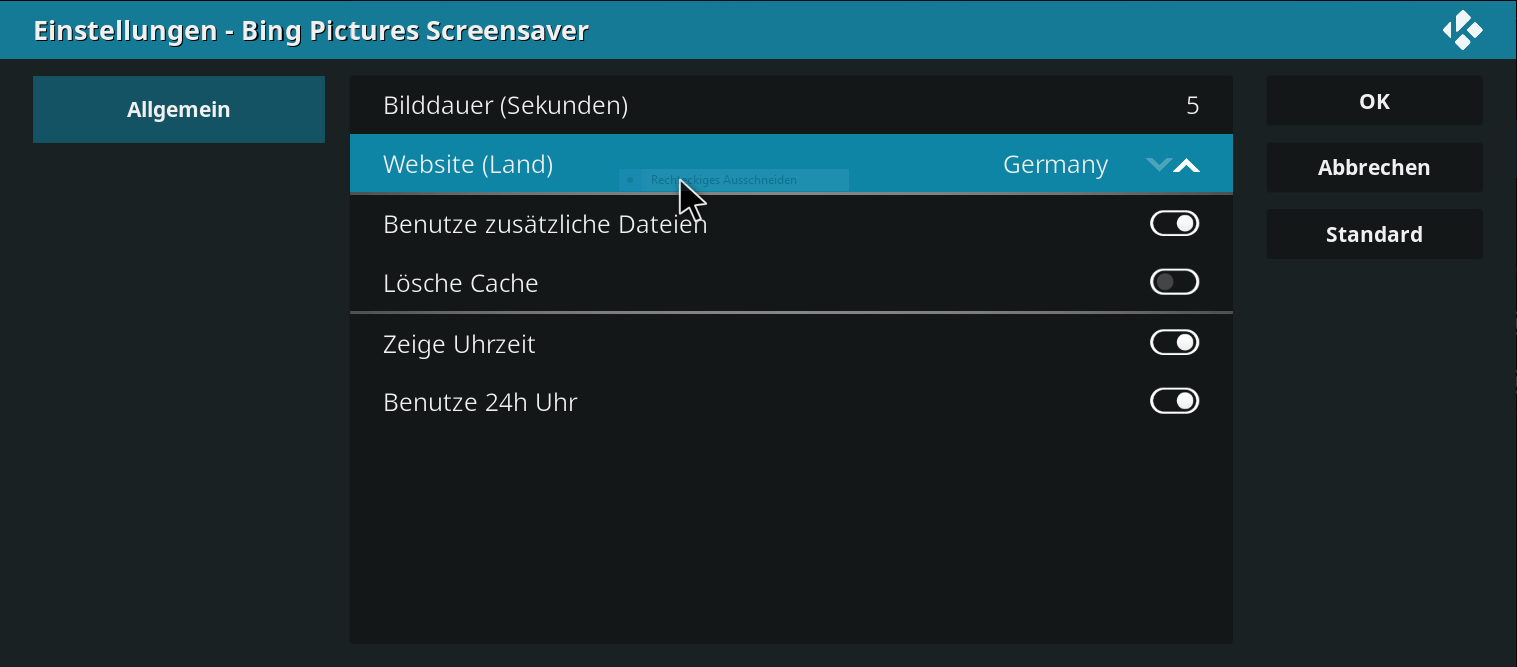Screen dimensions: 1517x667
Task: Click the Lösche Cache label text
Action: pos(461,283)
